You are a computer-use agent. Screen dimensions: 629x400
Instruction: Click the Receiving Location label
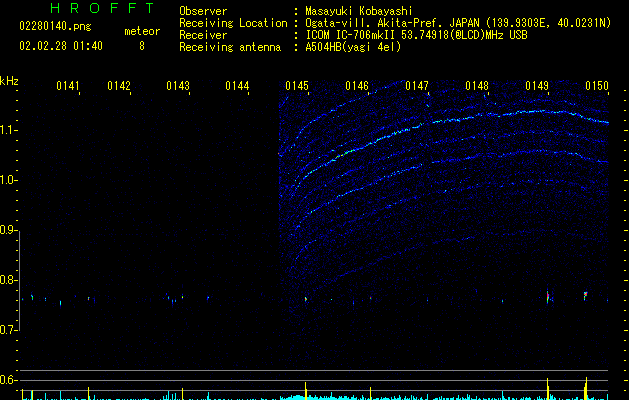coord(233,23)
